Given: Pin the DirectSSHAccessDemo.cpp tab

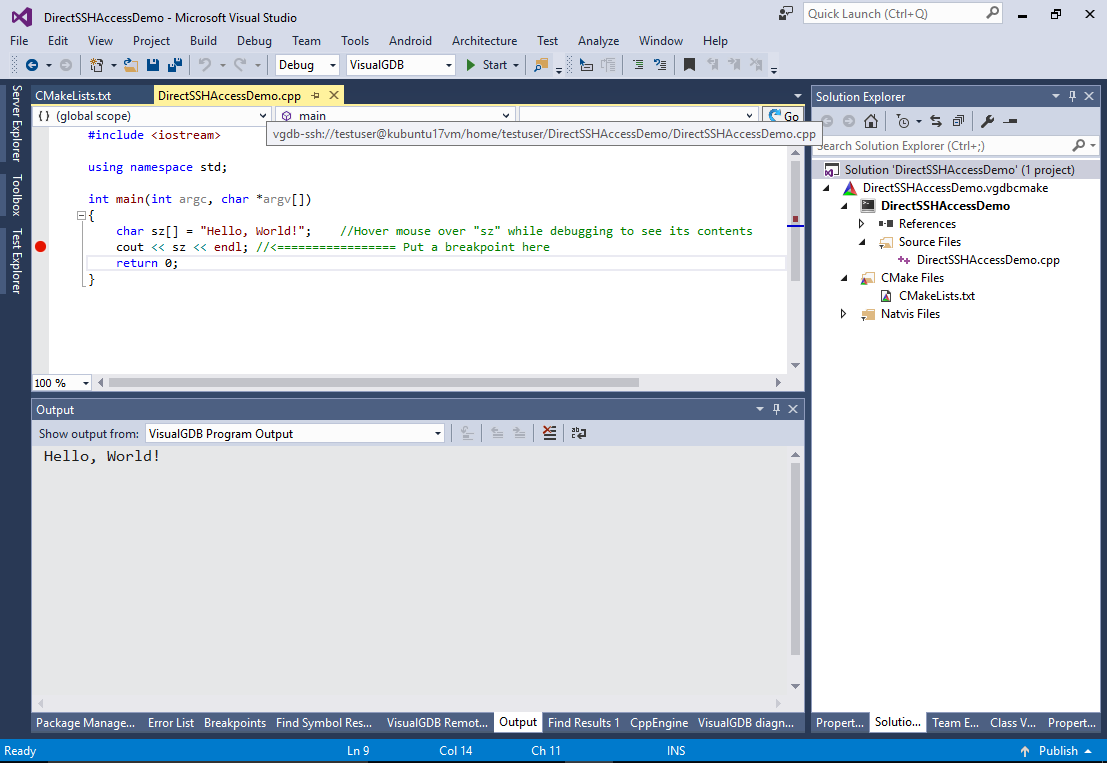Looking at the screenshot, I should pyautogui.click(x=316, y=95).
